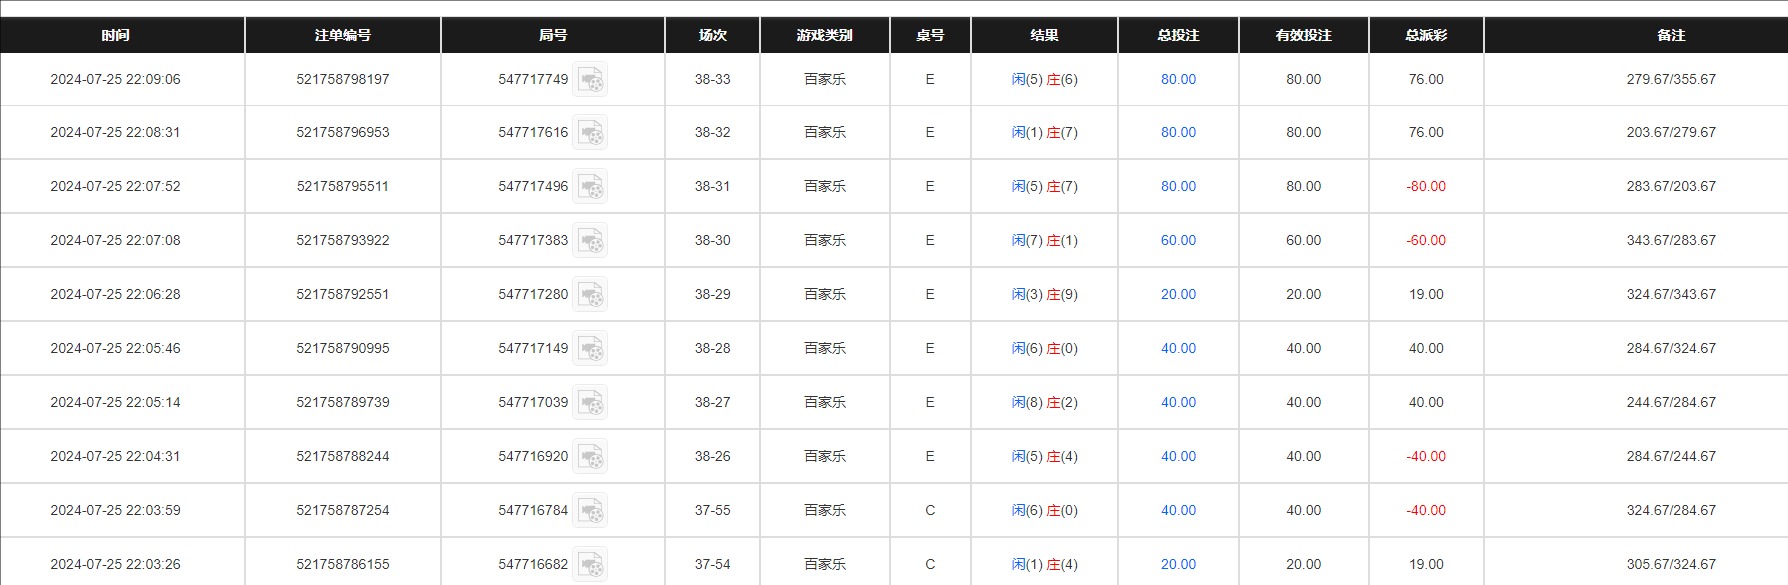View video replay for round 547717280
This screenshot has height=585, width=1788.
pyautogui.click(x=590, y=295)
